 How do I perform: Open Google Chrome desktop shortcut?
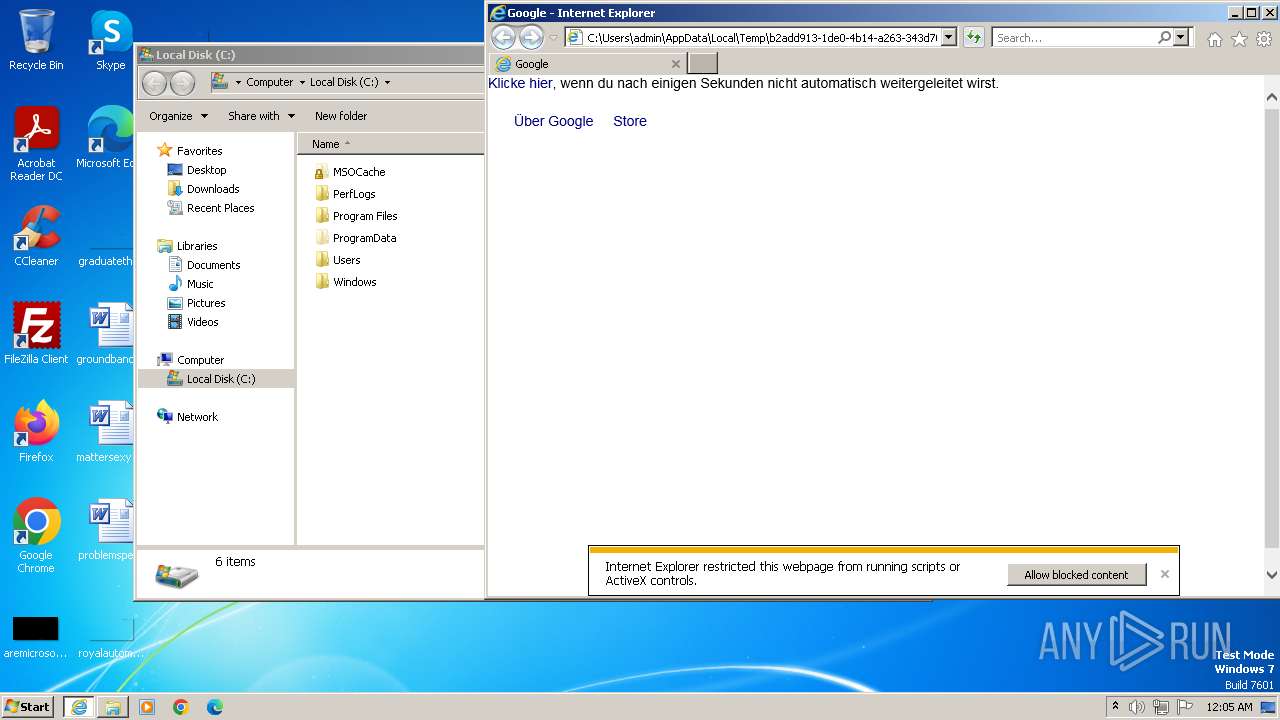click(36, 535)
